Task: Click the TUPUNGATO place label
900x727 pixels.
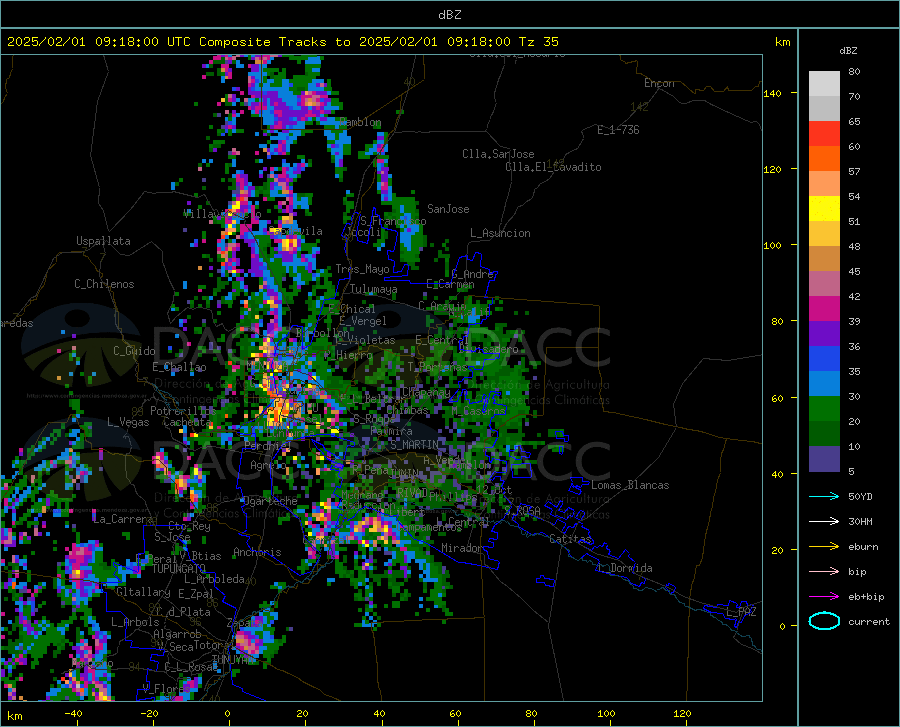Action: [x=179, y=569]
